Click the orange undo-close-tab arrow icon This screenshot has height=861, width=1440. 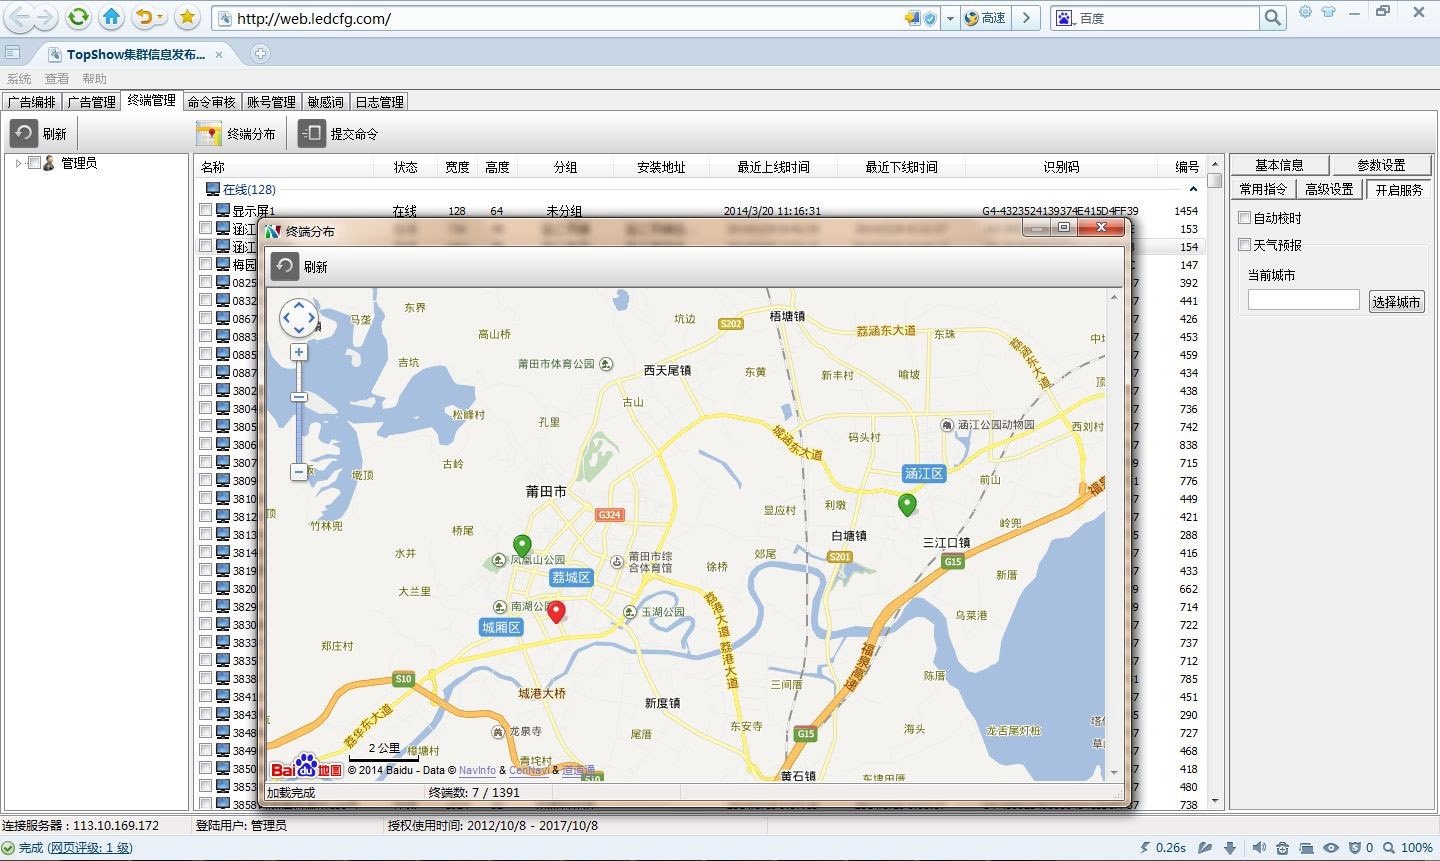[x=144, y=17]
